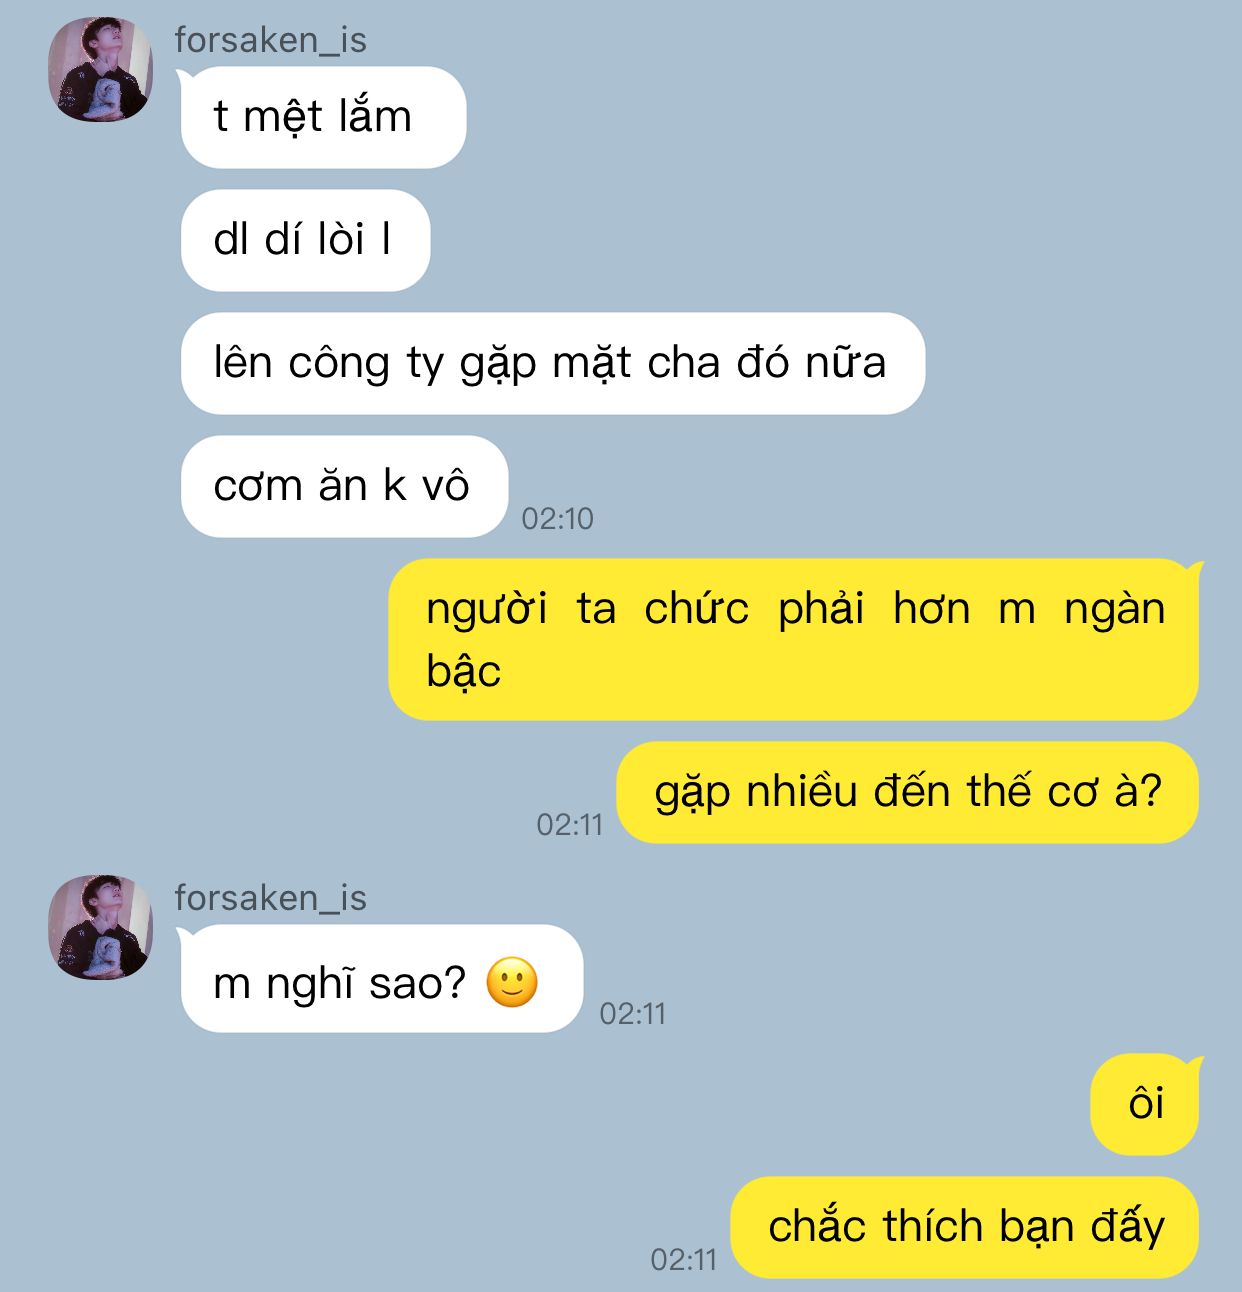
Task: Tap the 02:10 timestamp beside 'cơm ăn k vô'
Action: click(x=557, y=518)
